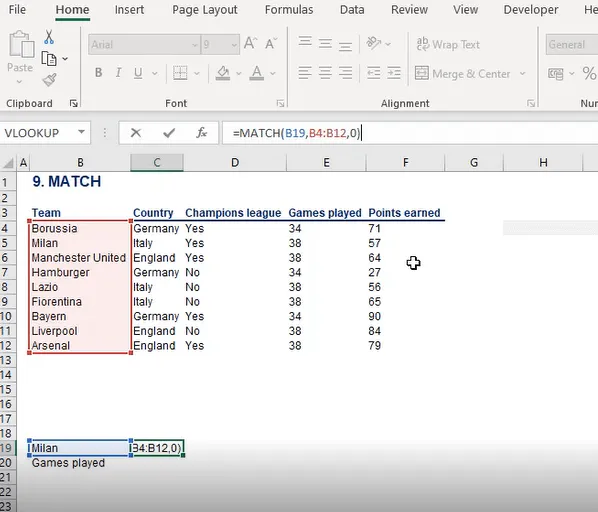The image size is (598, 512).
Task: Click the Points earned header cell
Action: 404,213
